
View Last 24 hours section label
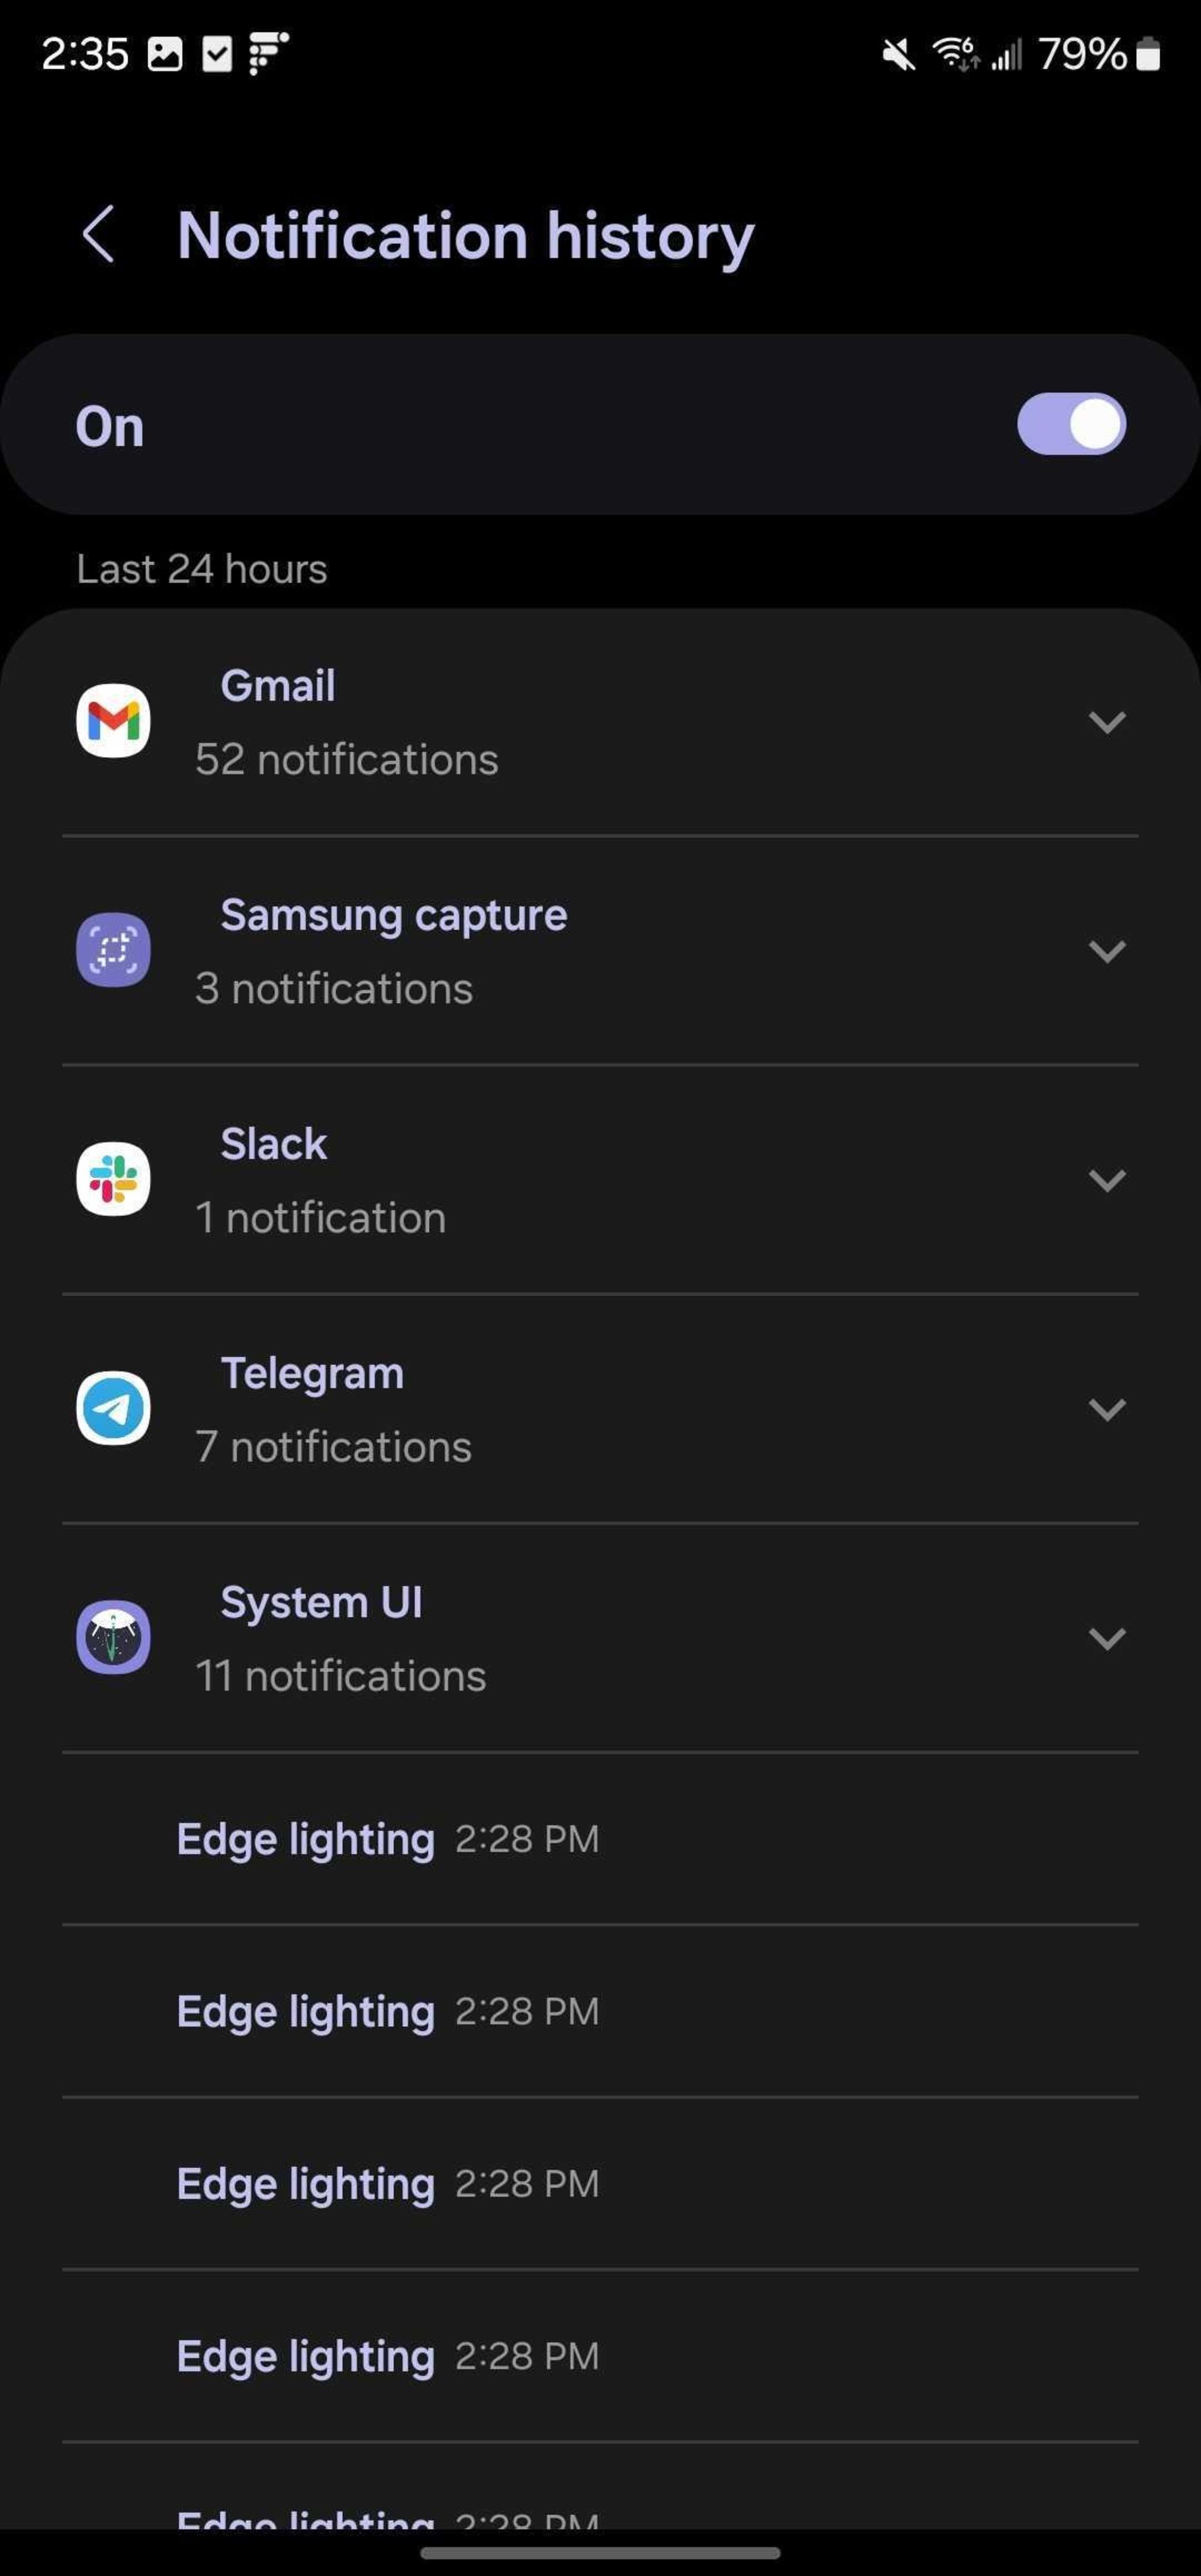[199, 568]
